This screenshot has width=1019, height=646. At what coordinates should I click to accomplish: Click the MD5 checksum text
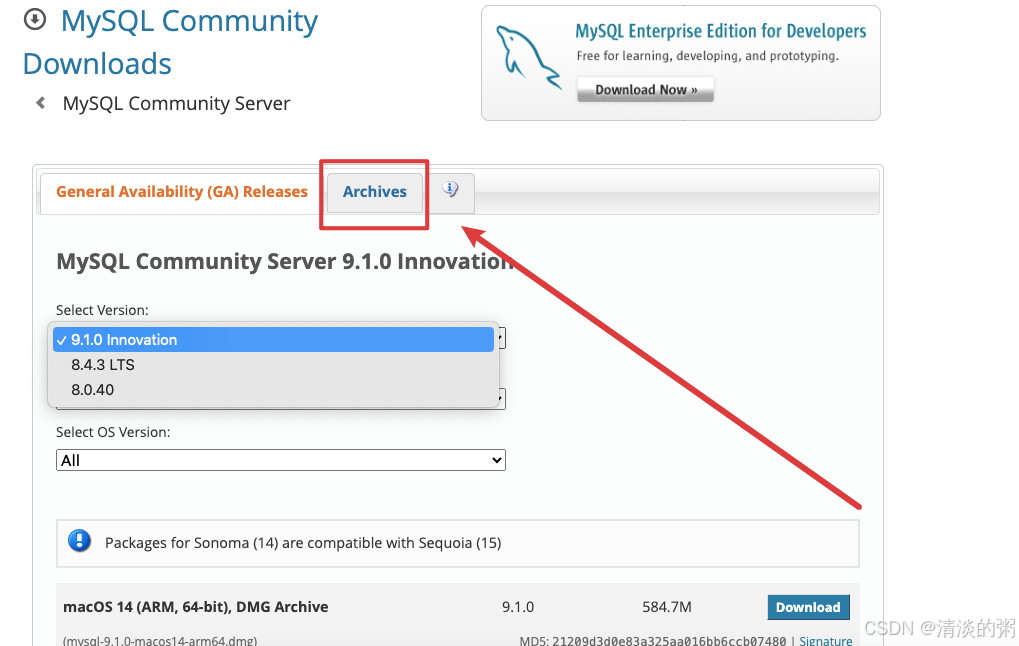(652, 641)
